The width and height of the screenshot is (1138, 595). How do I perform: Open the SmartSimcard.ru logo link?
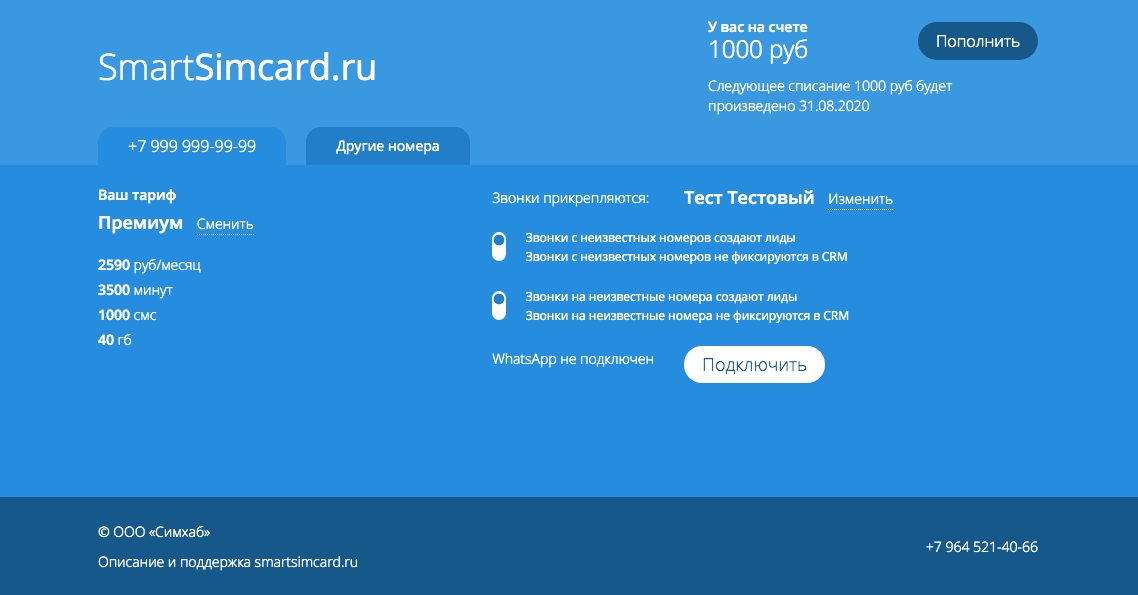coord(237,67)
